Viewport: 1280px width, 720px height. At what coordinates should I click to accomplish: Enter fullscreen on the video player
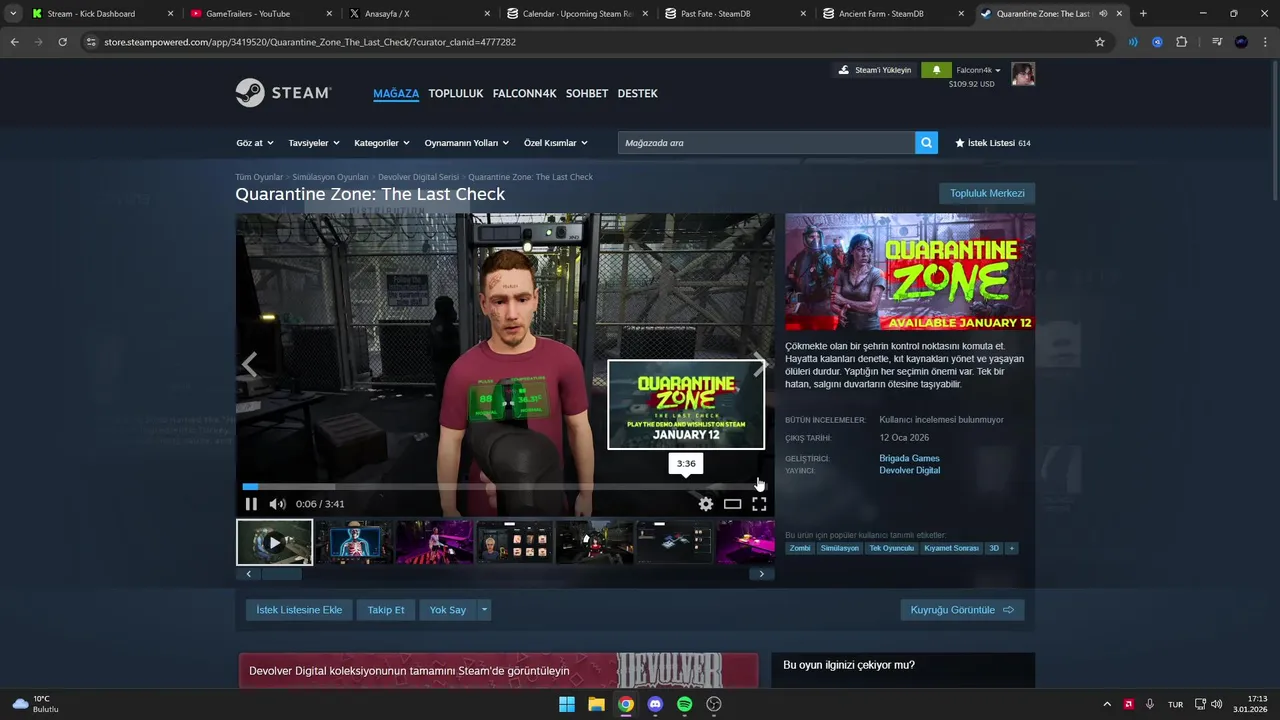click(759, 504)
